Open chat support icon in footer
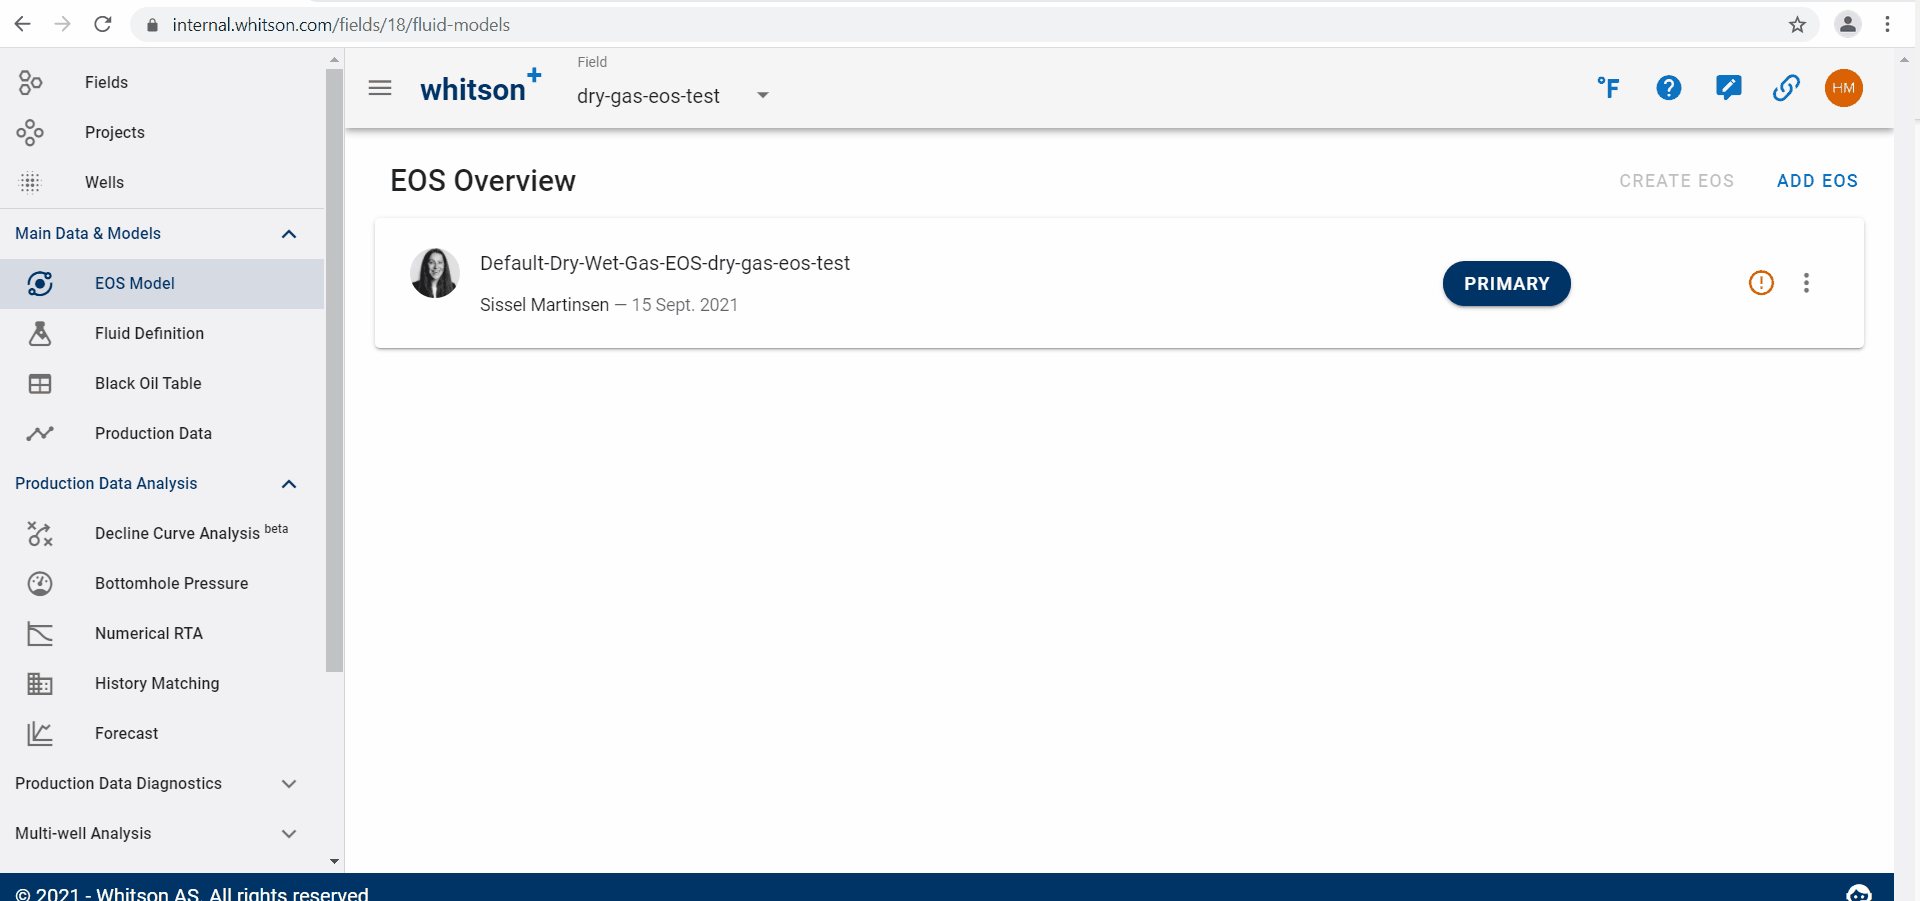The image size is (1920, 901). [1859, 893]
